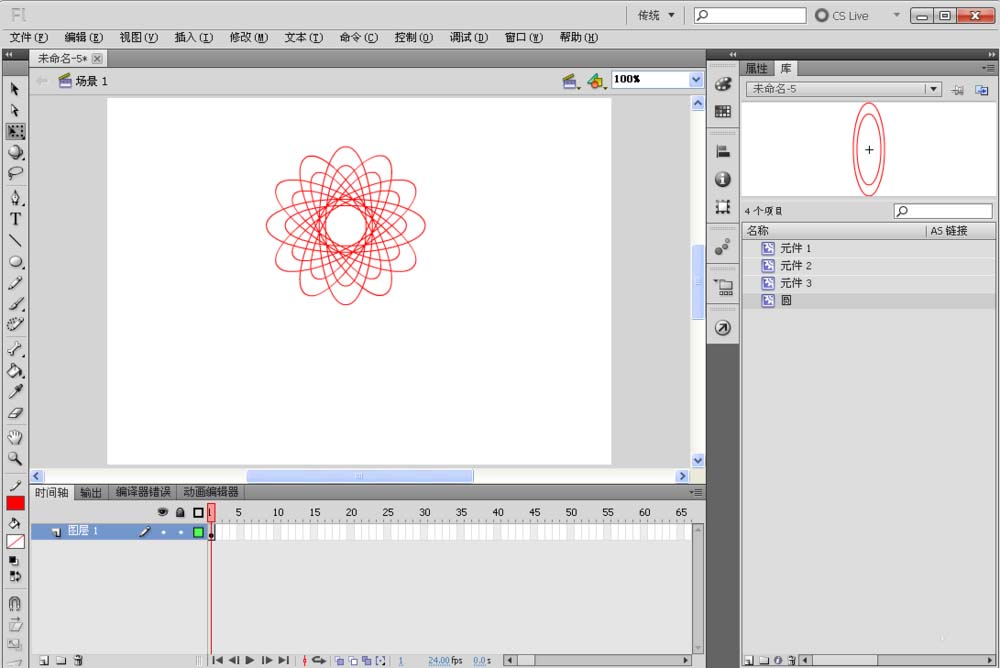The width and height of the screenshot is (1000, 668).
Task: Select the Text tool
Action: [16, 219]
